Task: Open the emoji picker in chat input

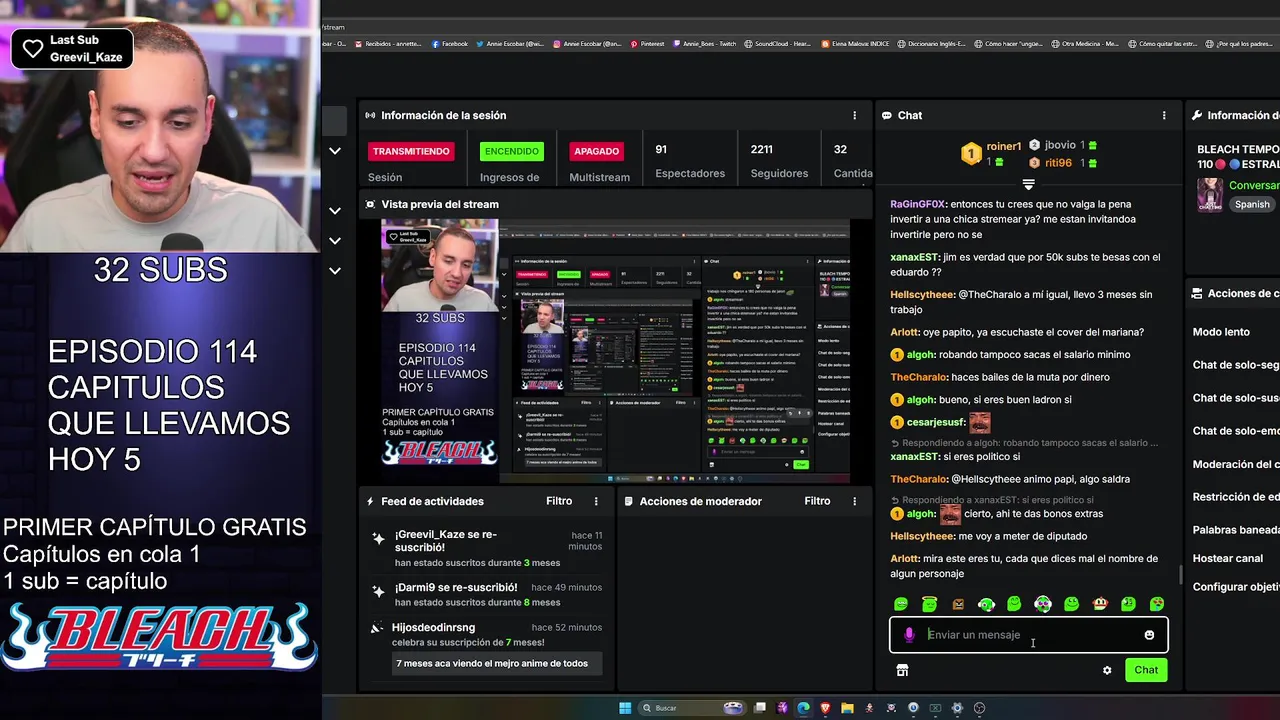Action: coord(1149,635)
